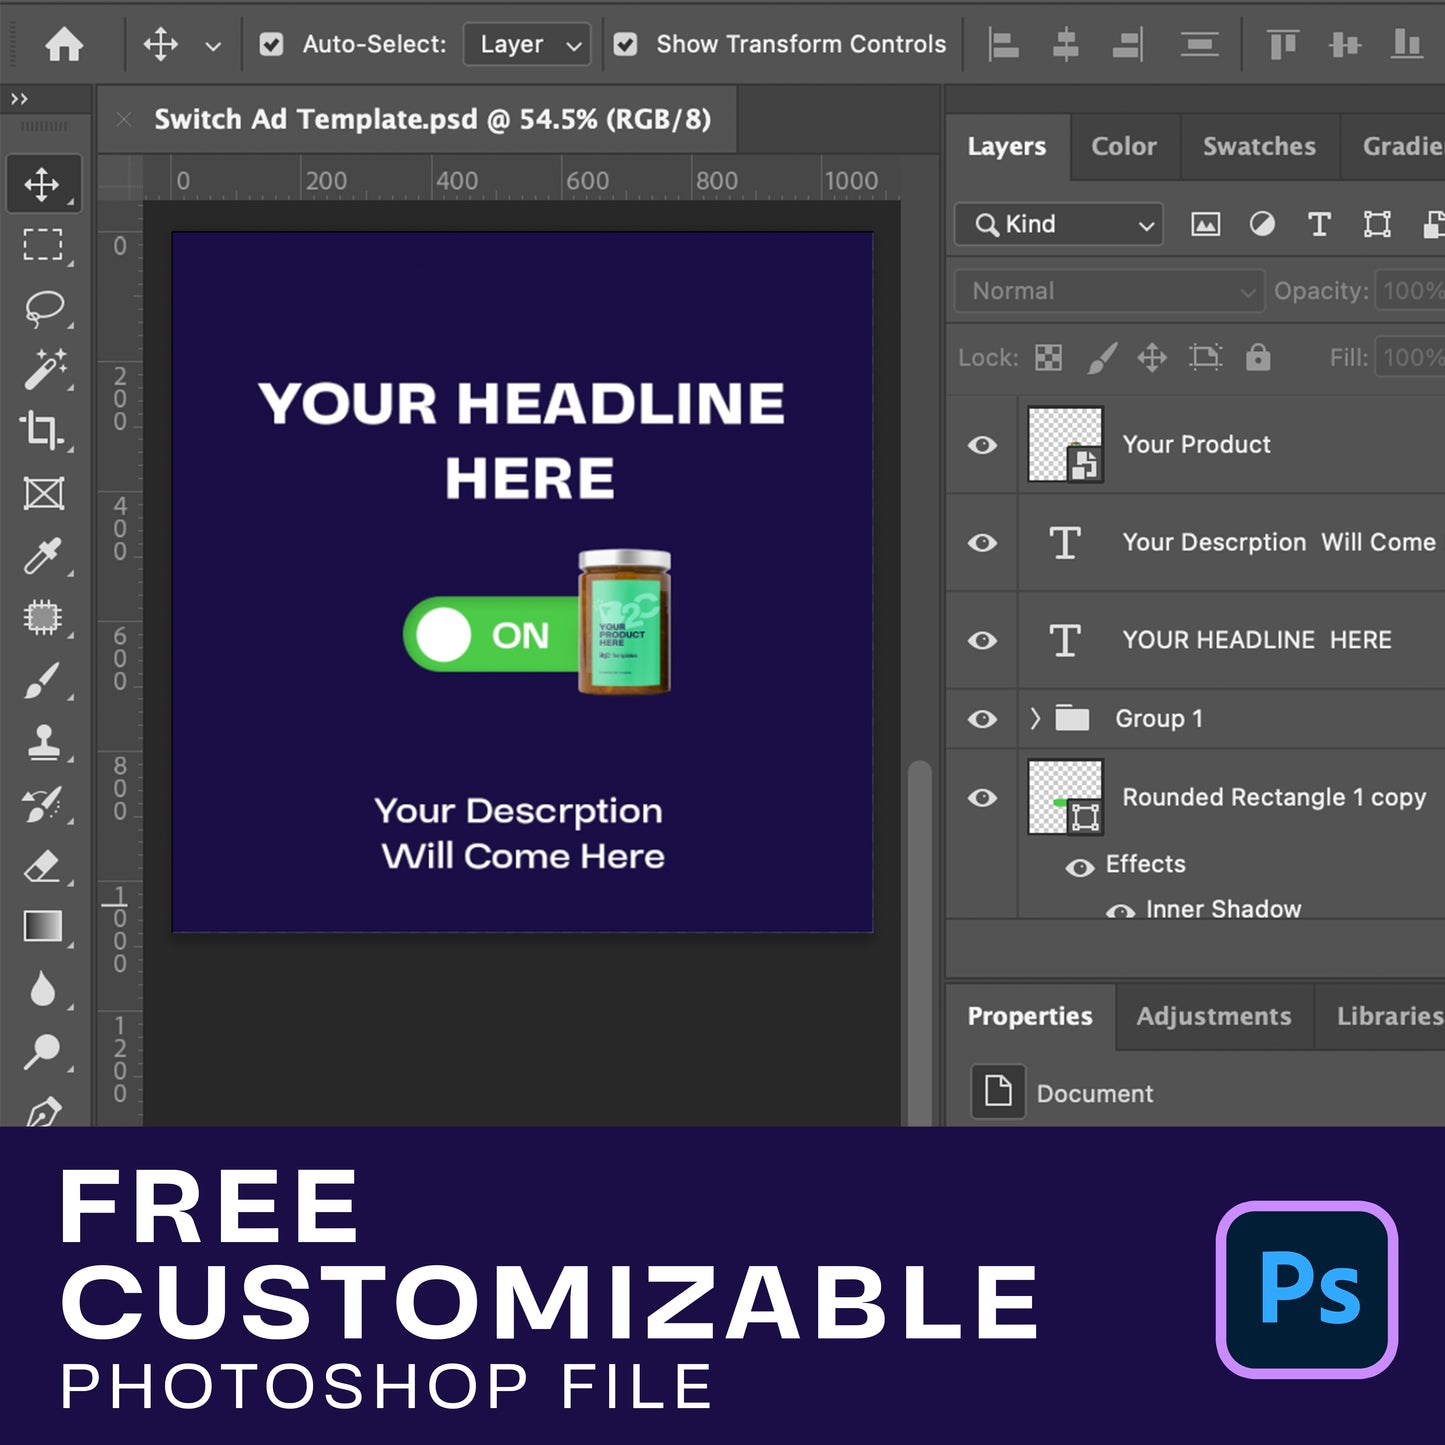Select the Crop tool
The width and height of the screenshot is (1445, 1445).
(x=43, y=431)
